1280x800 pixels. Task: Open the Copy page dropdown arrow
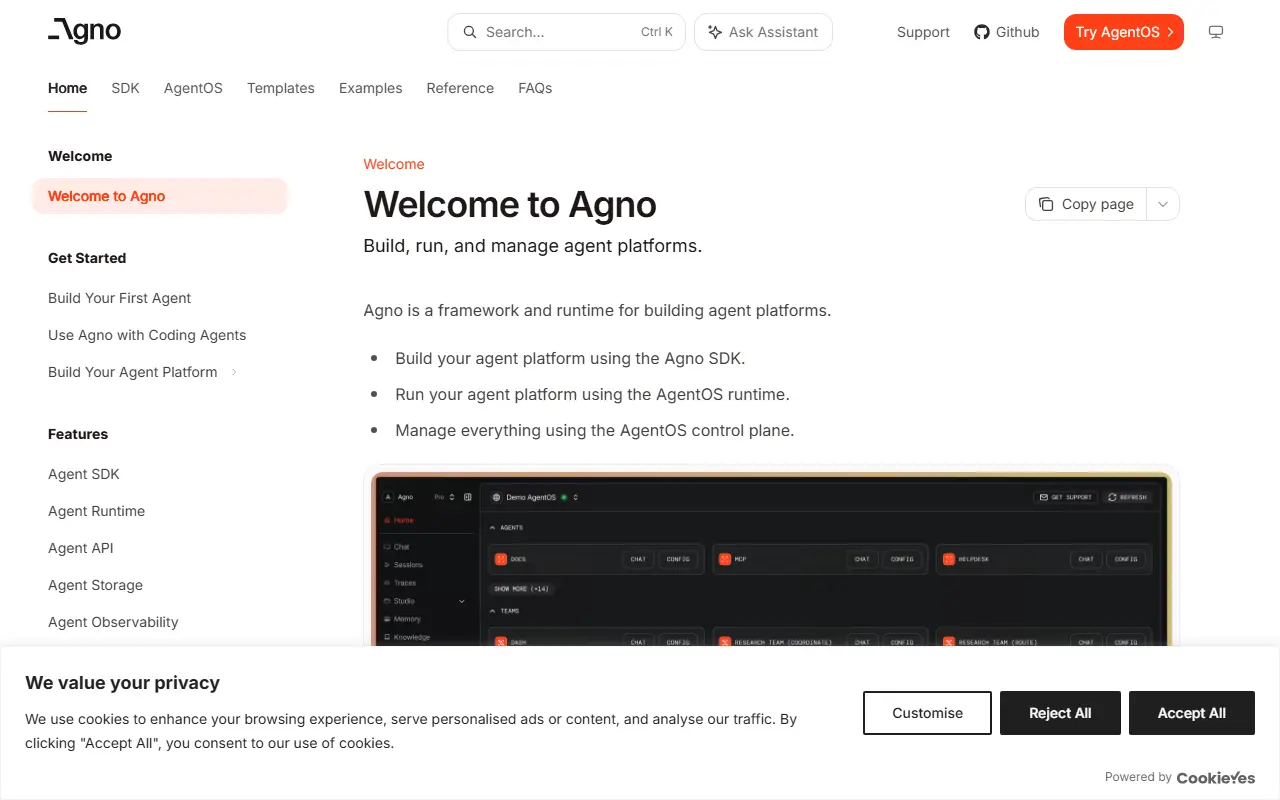click(x=1163, y=204)
